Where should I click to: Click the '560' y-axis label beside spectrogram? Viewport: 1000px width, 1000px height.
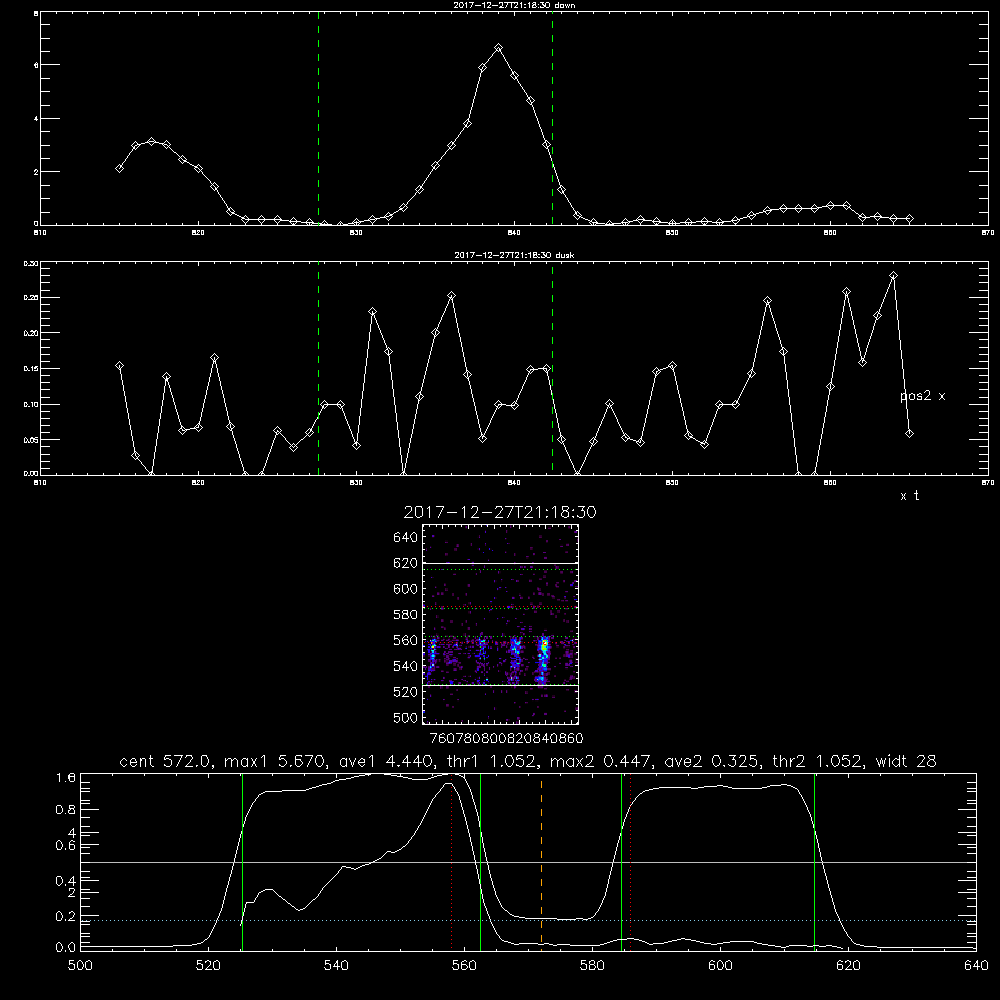pyautogui.click(x=406, y=640)
